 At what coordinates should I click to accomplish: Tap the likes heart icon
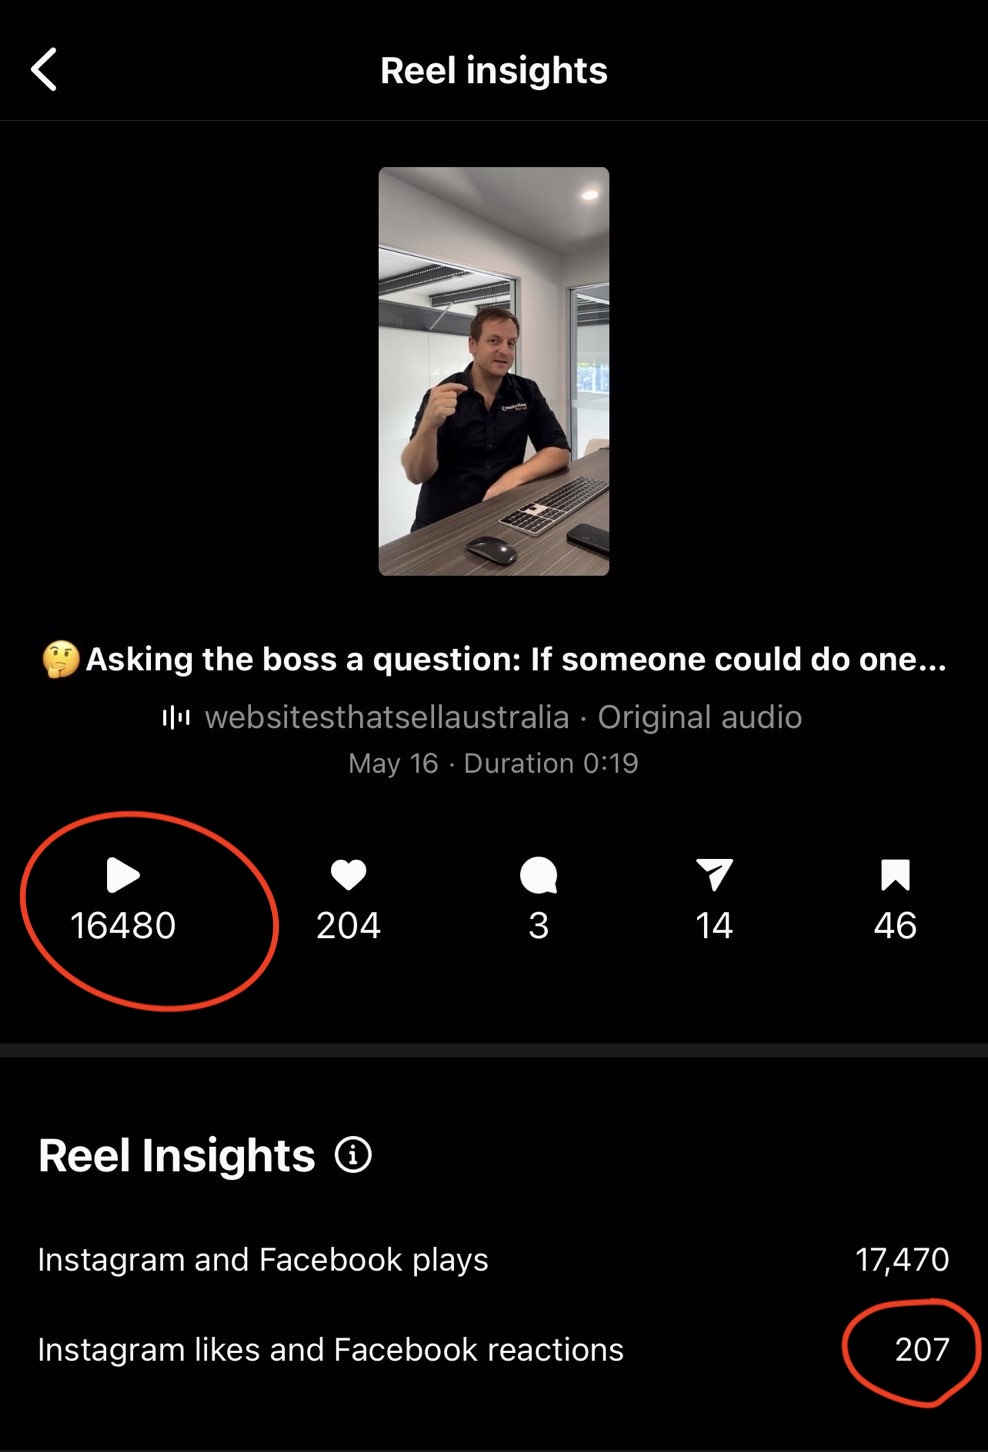click(x=348, y=875)
